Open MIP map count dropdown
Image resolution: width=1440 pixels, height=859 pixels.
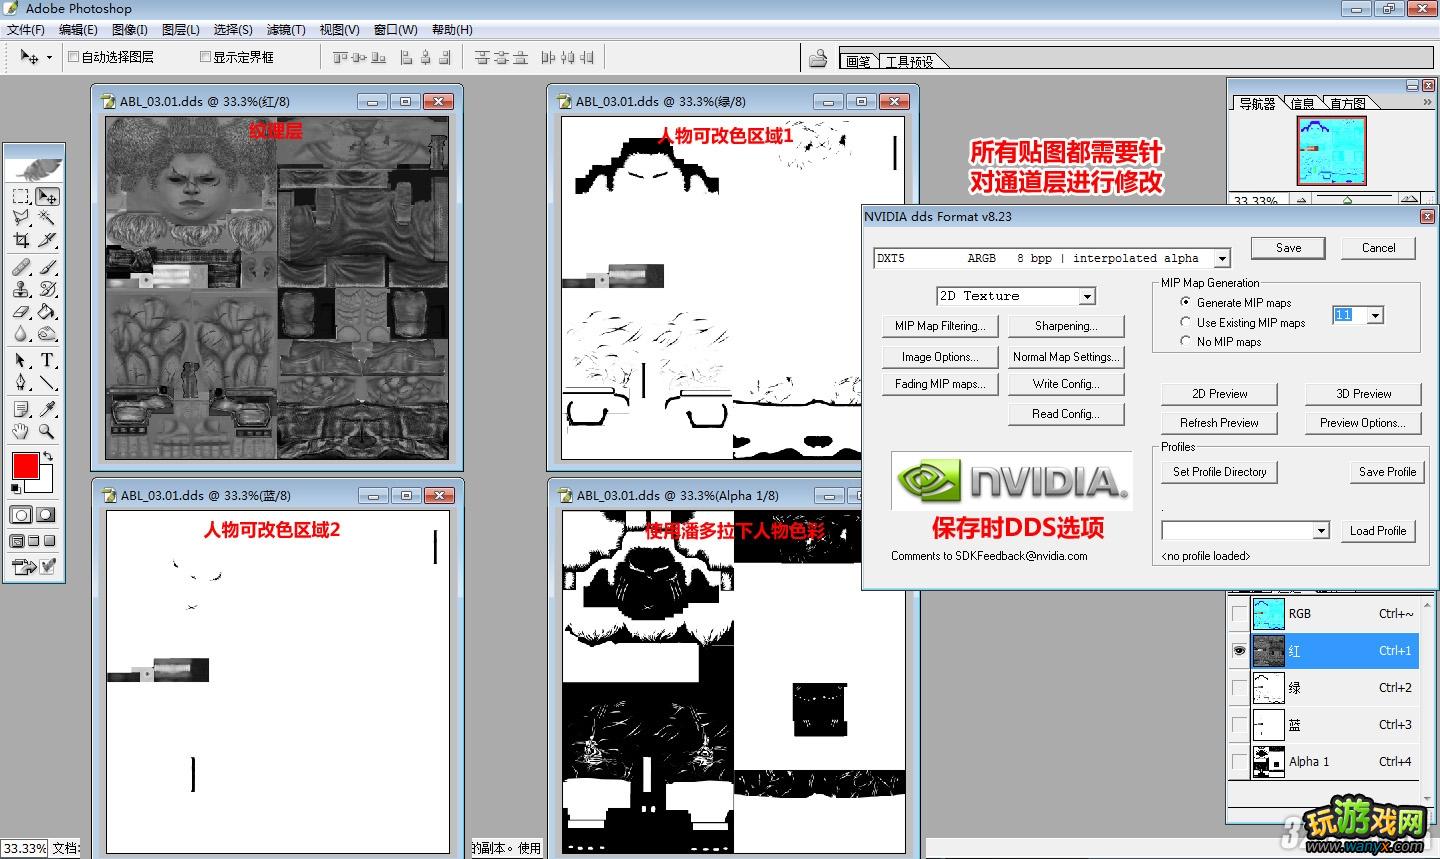1376,316
